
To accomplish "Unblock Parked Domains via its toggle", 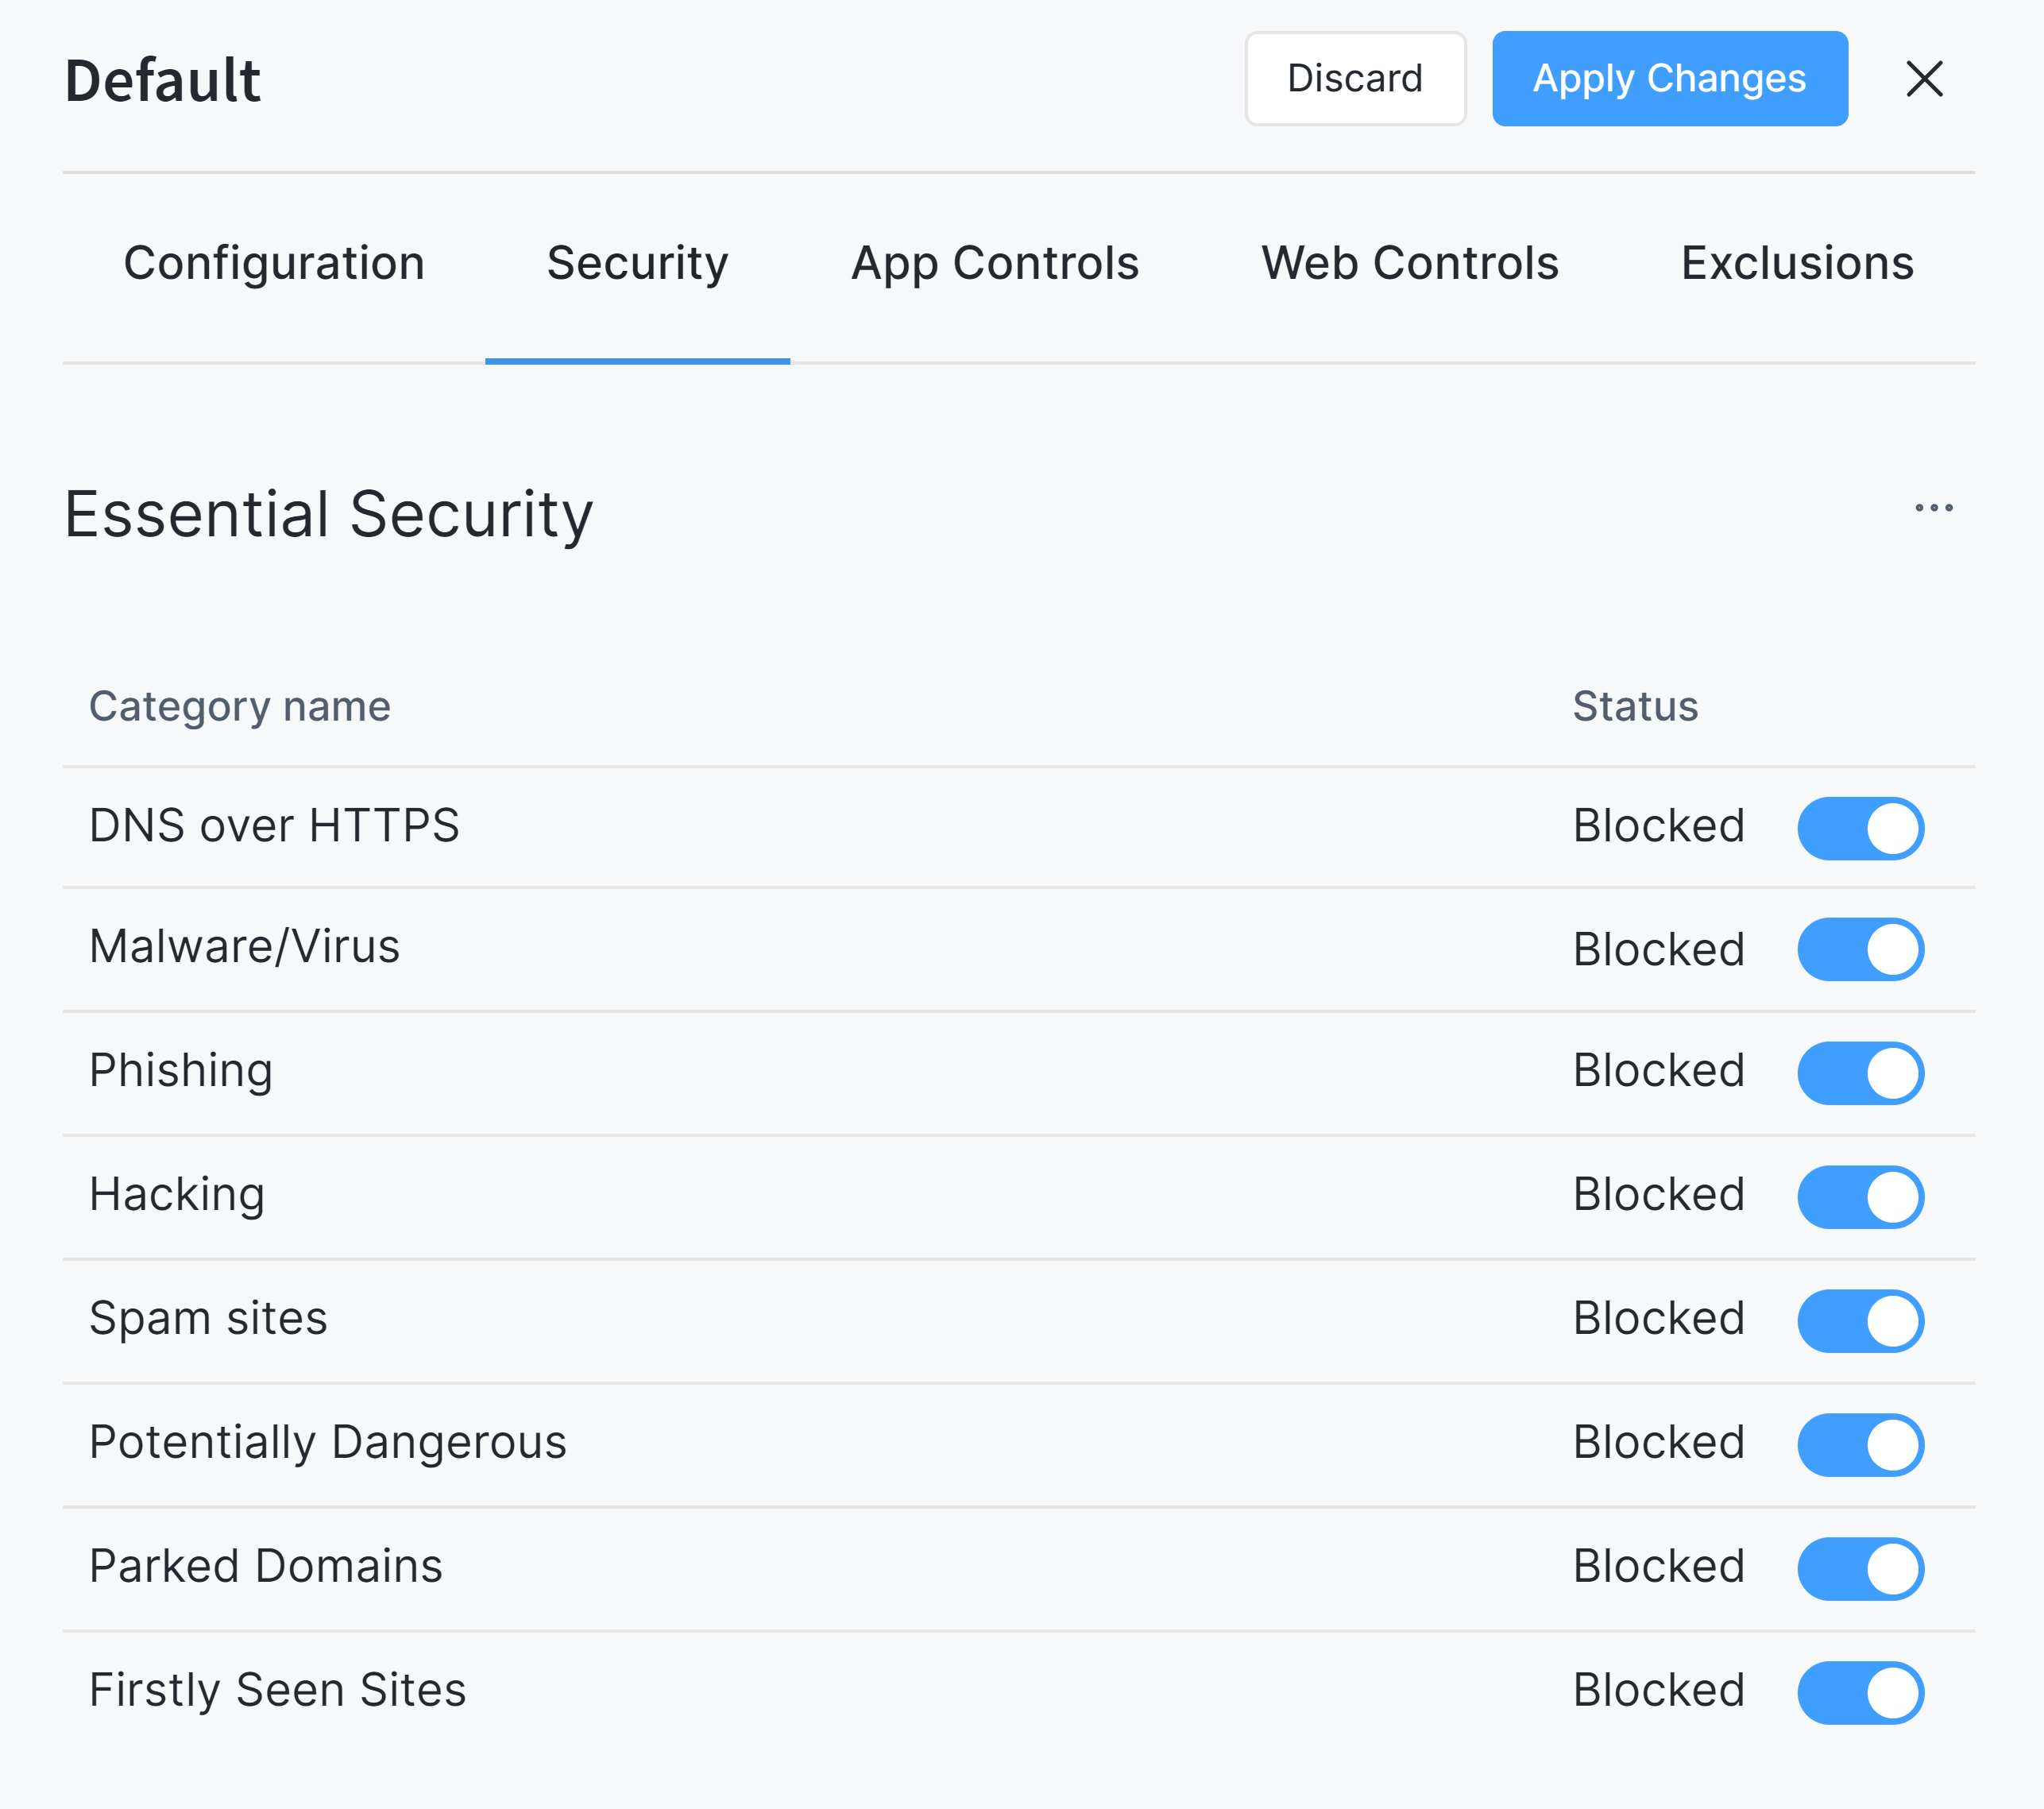I will pyautogui.click(x=1860, y=1568).
